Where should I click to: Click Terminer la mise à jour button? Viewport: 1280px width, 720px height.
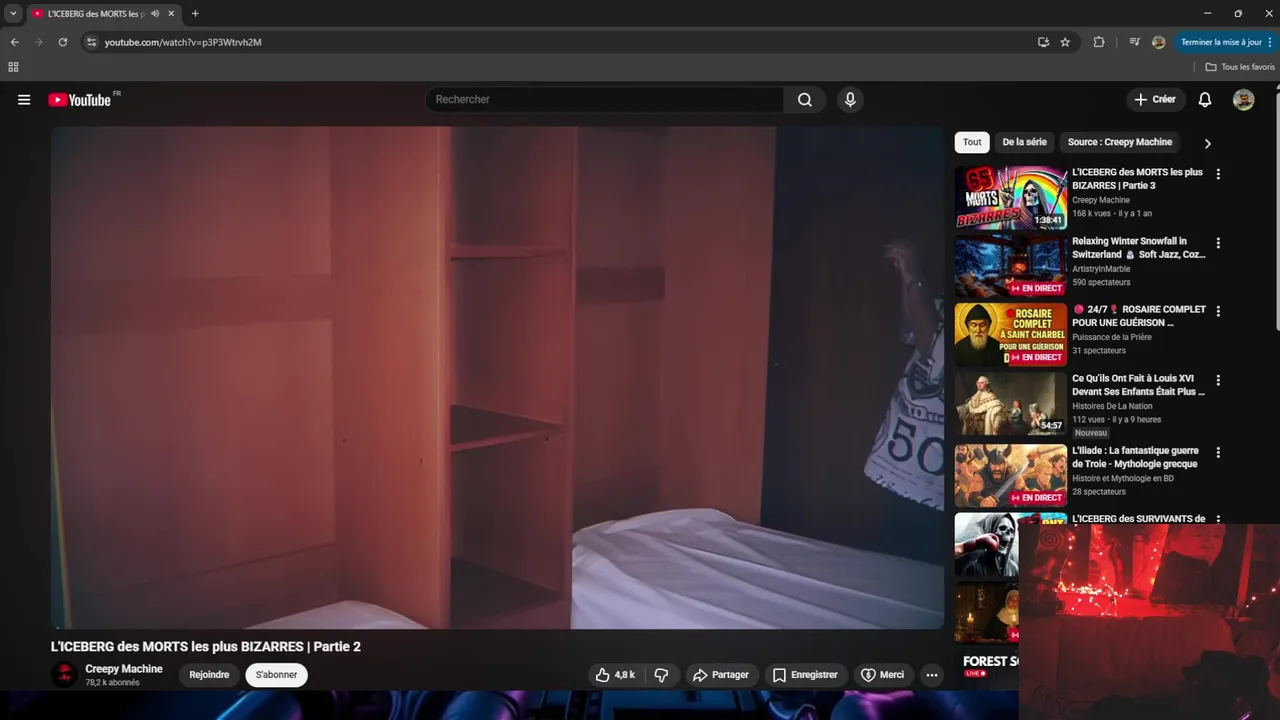(x=1226, y=42)
